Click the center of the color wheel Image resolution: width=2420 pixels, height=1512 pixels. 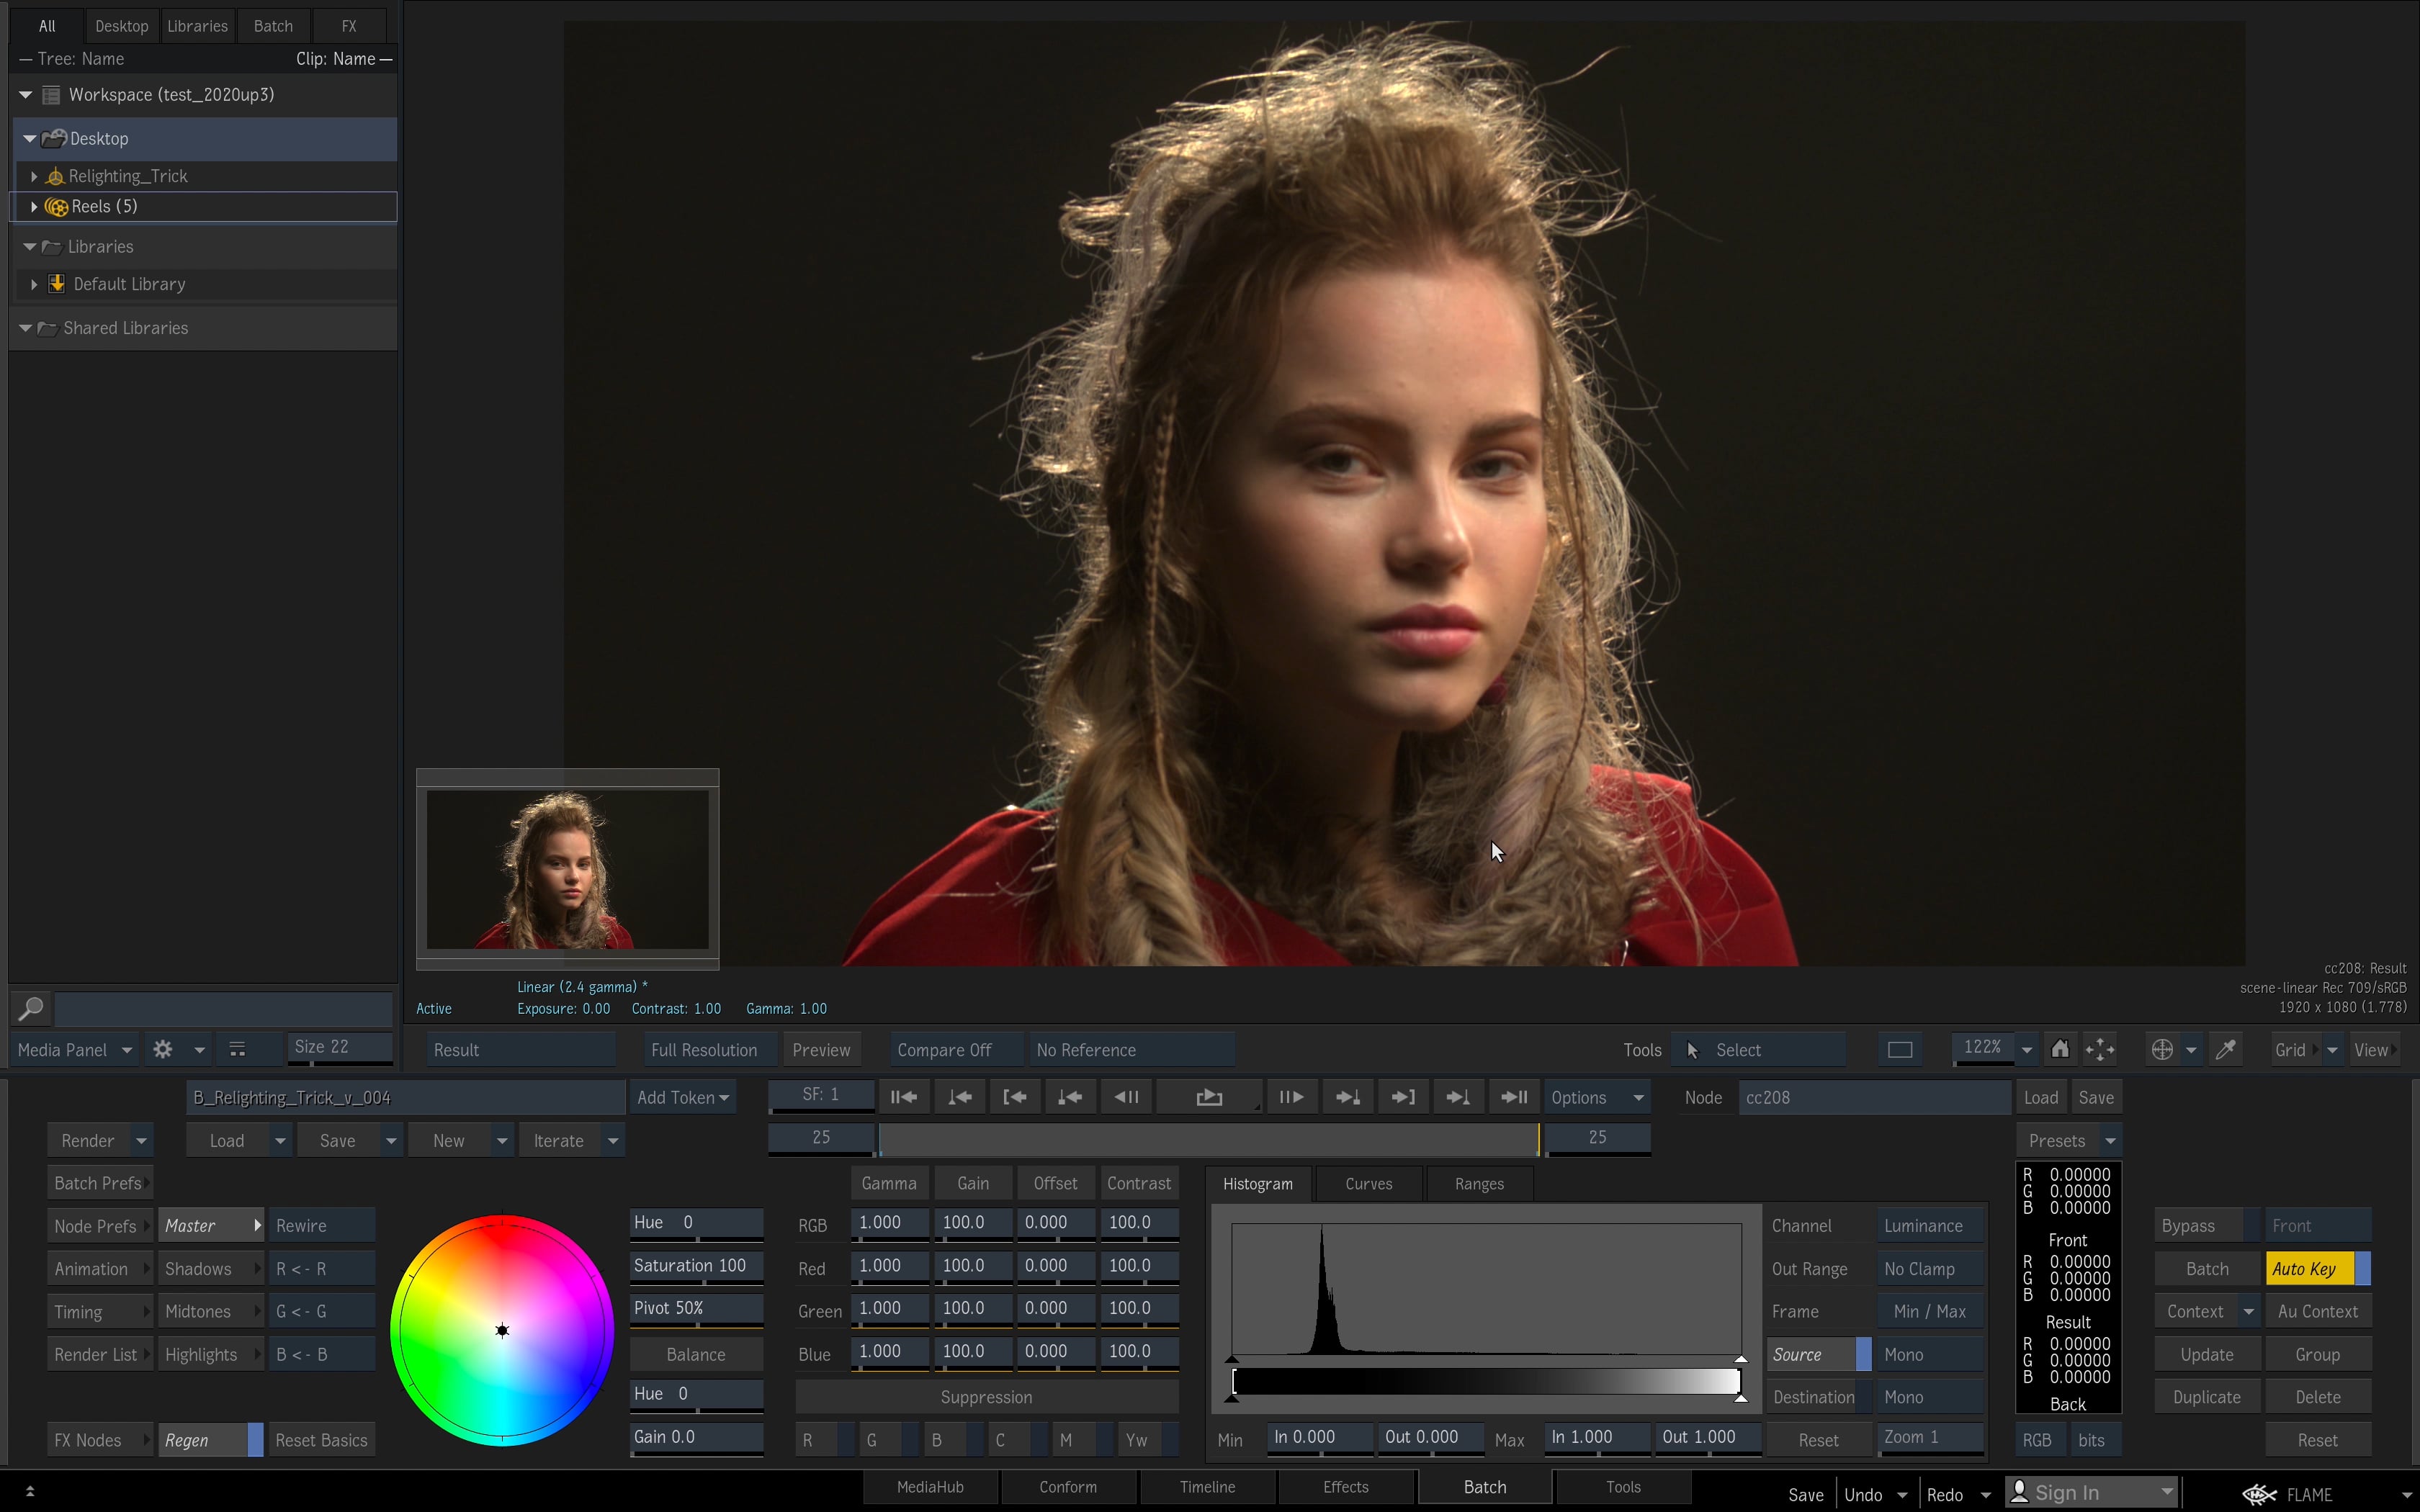(501, 1330)
